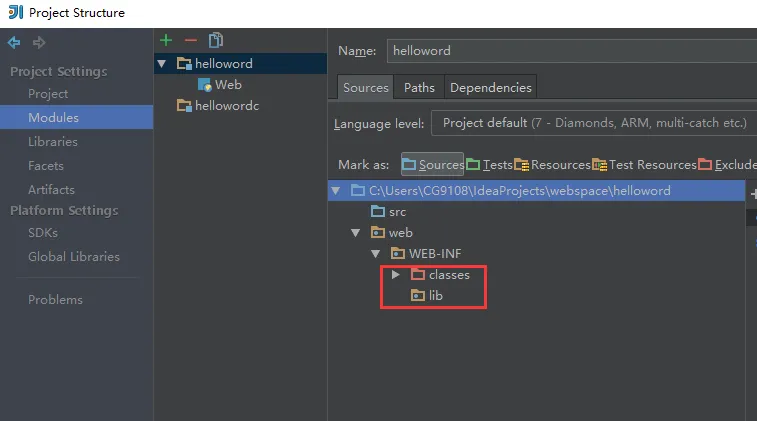Collapse the helloword module tree node
The height and width of the screenshot is (421, 757).
click(162, 64)
